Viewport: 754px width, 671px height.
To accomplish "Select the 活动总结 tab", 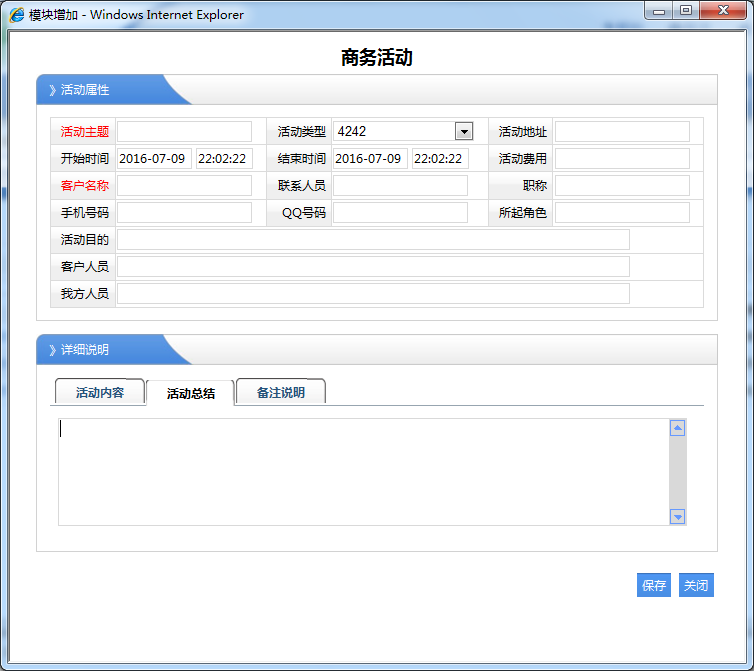I will (x=190, y=393).
